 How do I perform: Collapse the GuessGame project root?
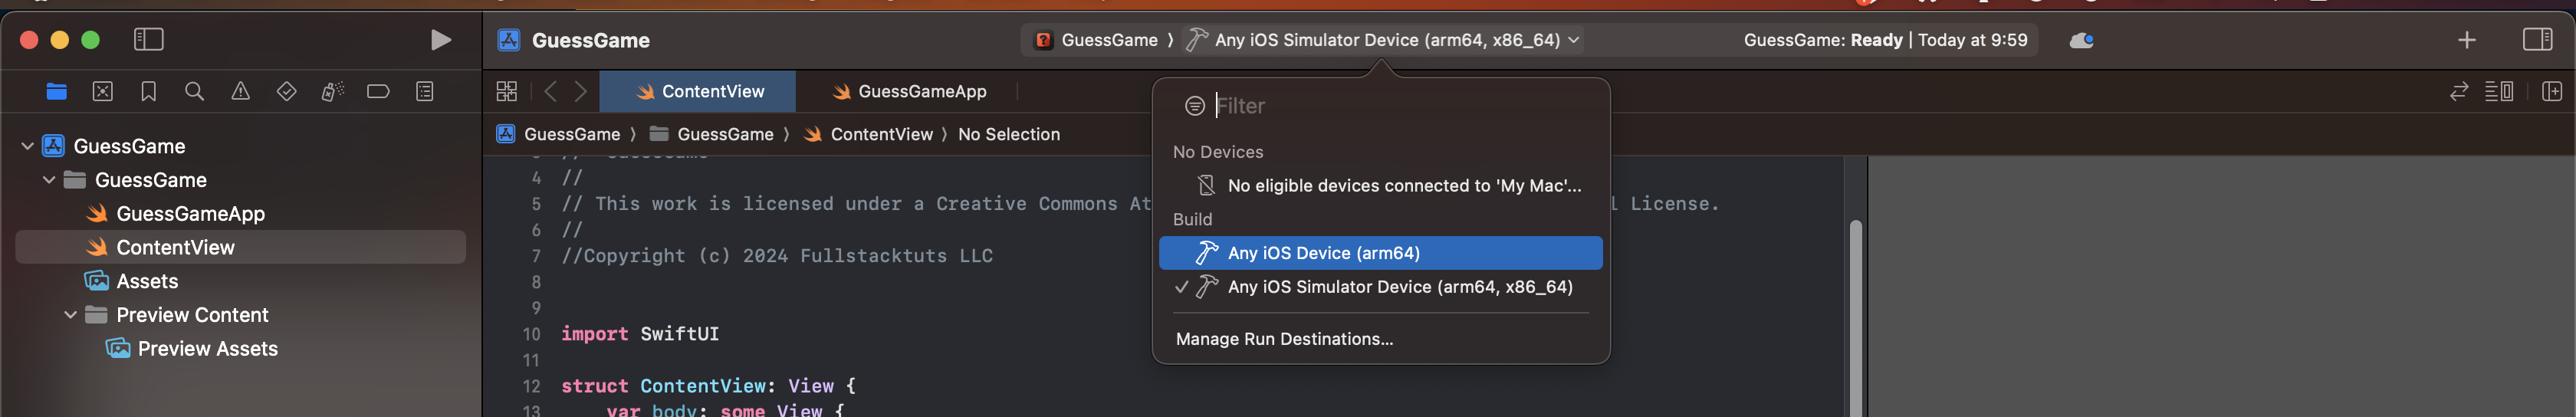click(27, 147)
